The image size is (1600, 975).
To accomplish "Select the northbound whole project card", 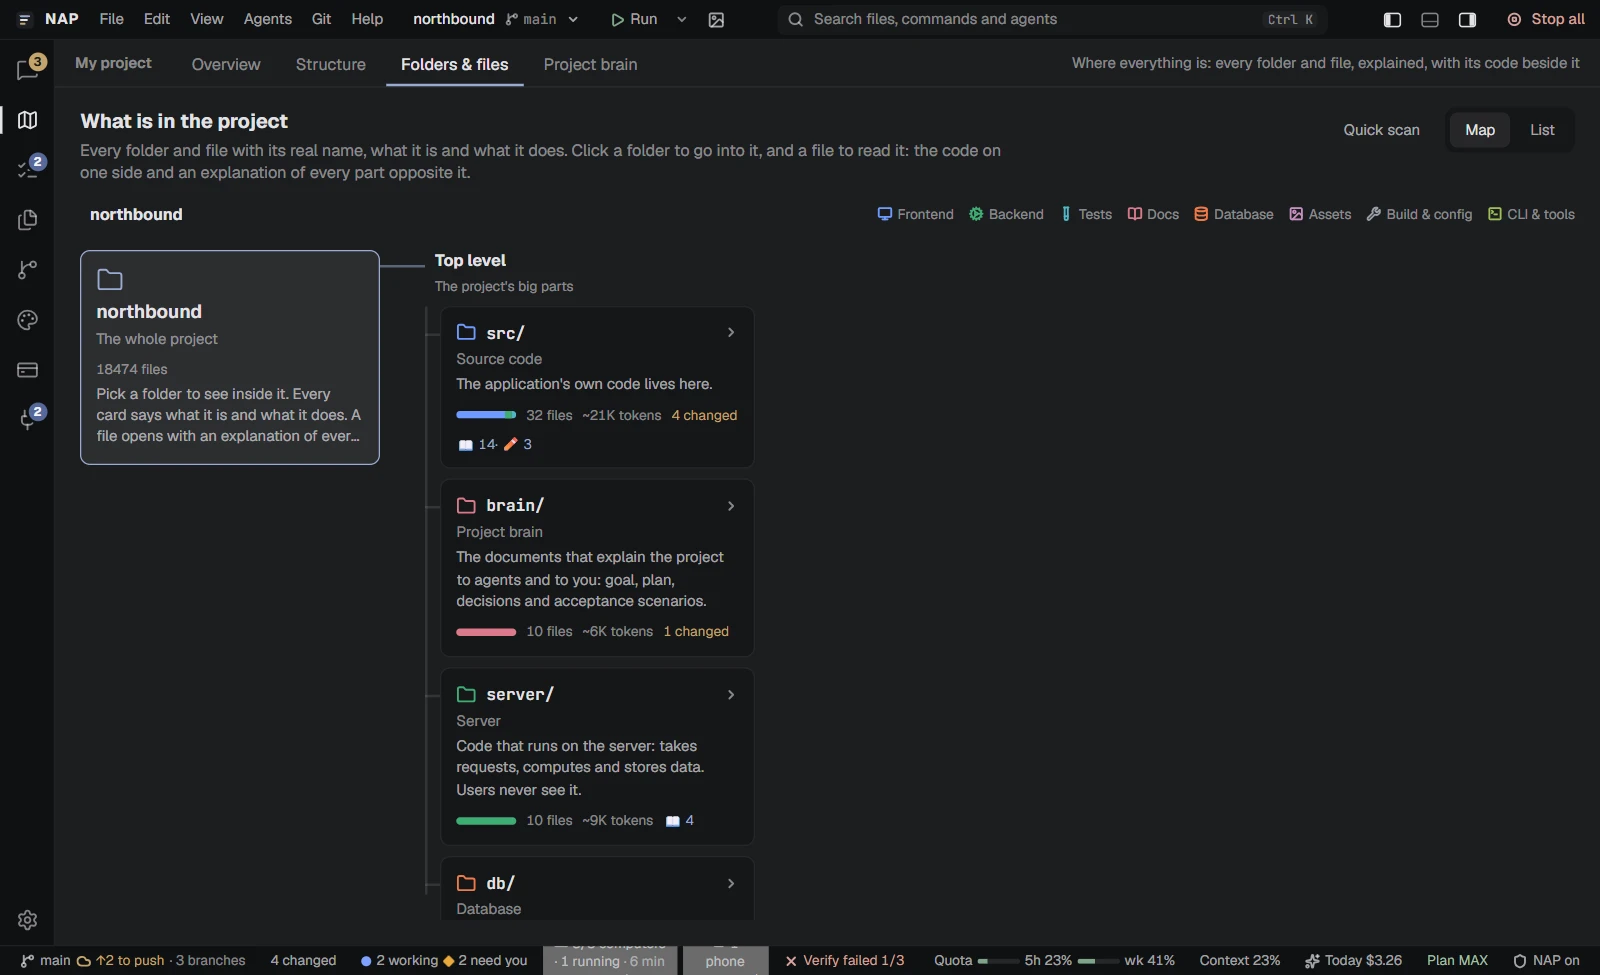I will [x=230, y=357].
